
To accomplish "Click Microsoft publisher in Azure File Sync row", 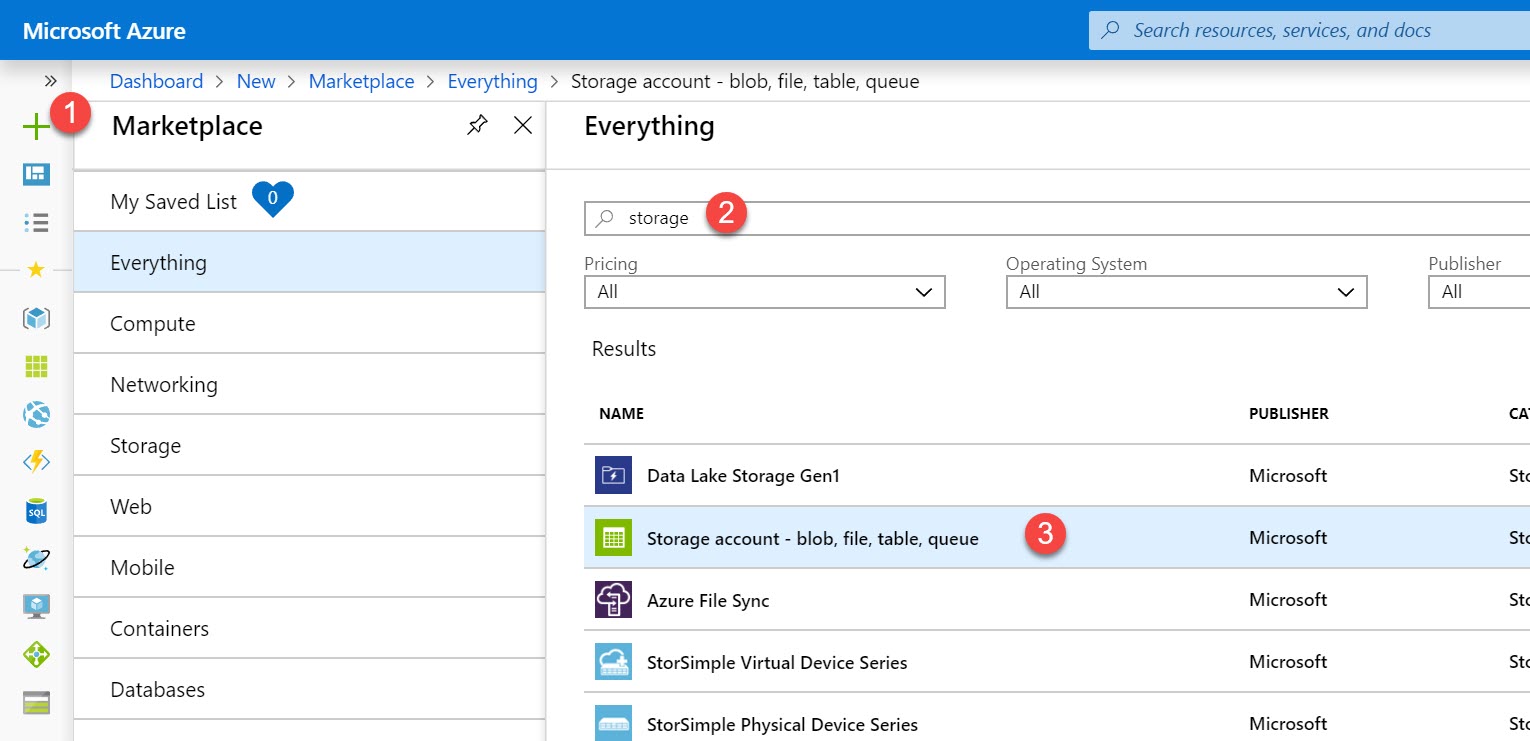I will (x=1288, y=599).
